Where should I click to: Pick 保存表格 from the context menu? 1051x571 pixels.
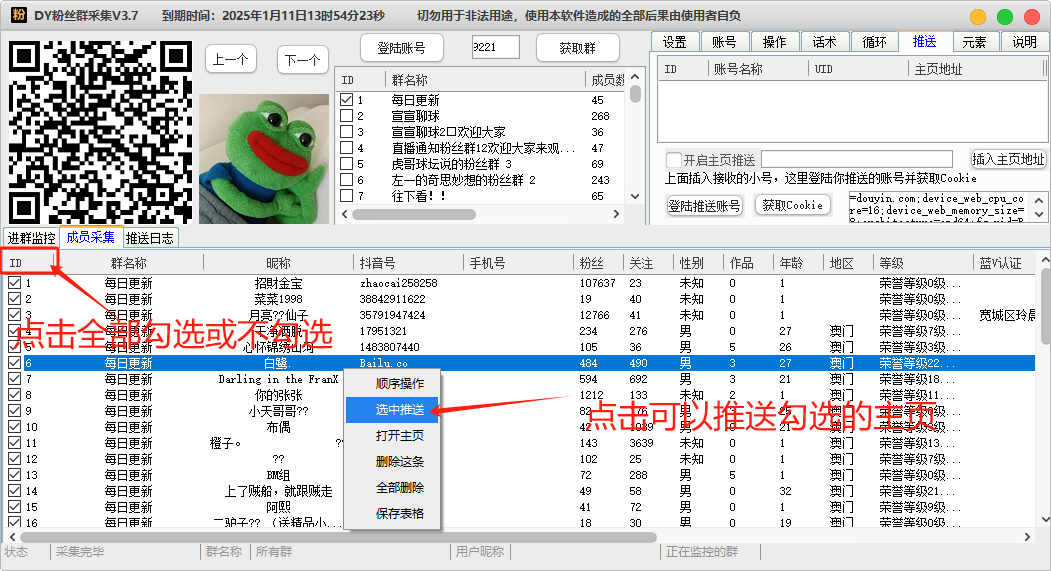click(x=399, y=514)
